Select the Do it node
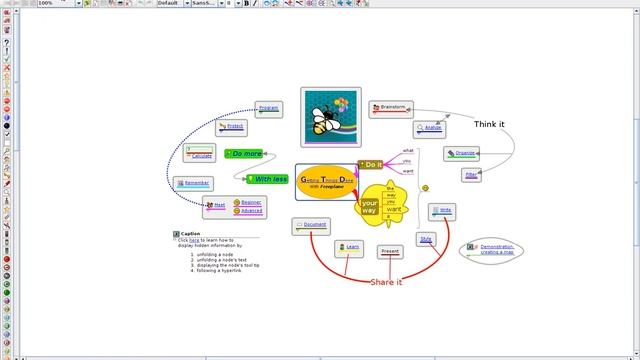The height and width of the screenshot is (360, 640). (x=370, y=164)
